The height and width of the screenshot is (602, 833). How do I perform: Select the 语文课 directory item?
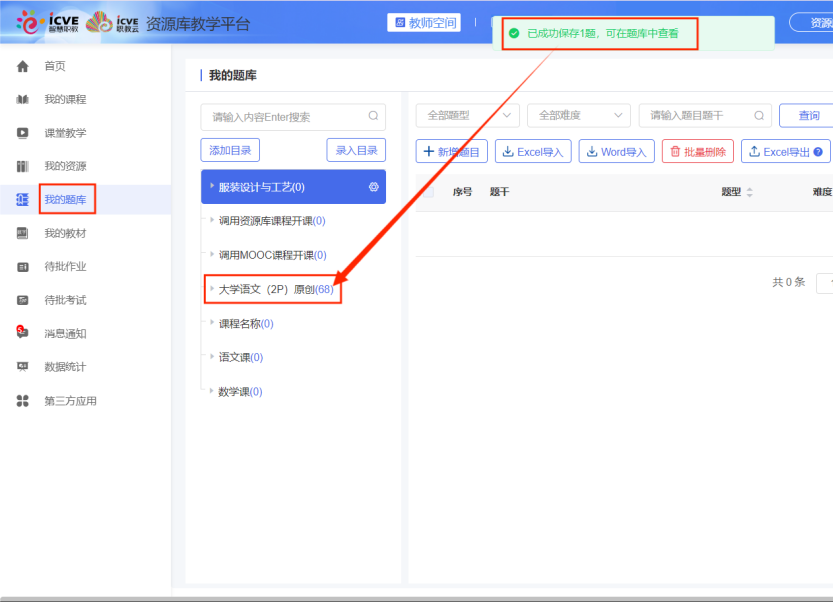240,357
